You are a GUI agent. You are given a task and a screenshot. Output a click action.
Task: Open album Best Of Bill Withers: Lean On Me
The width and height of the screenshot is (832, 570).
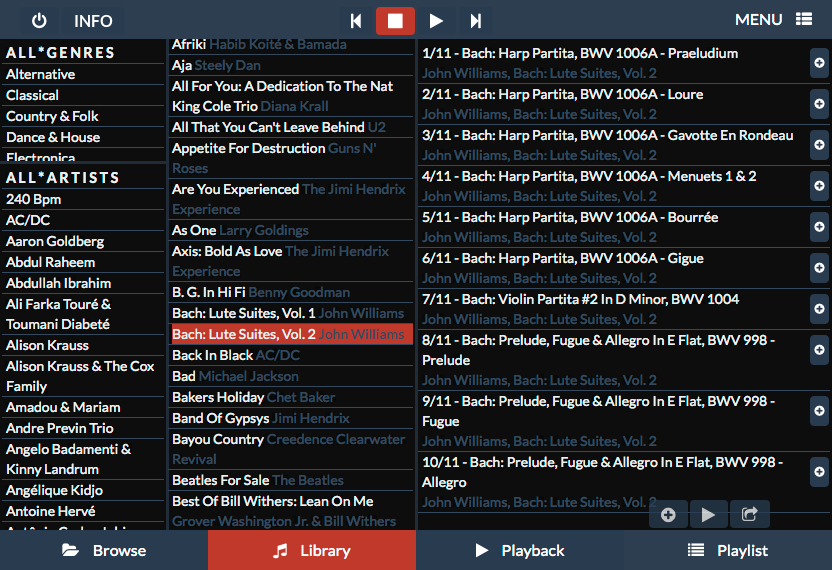(x=291, y=511)
